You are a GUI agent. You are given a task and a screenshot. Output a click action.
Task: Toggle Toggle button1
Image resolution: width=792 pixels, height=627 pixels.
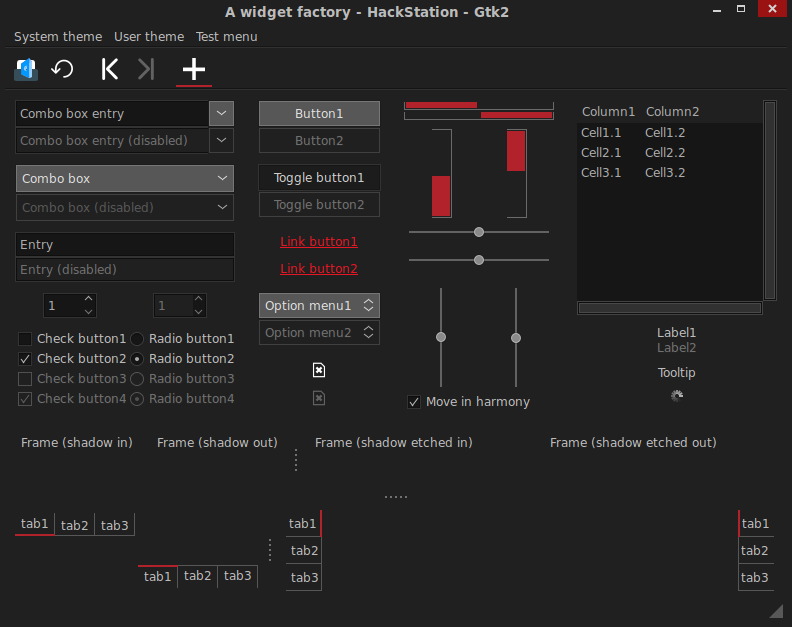coord(319,178)
